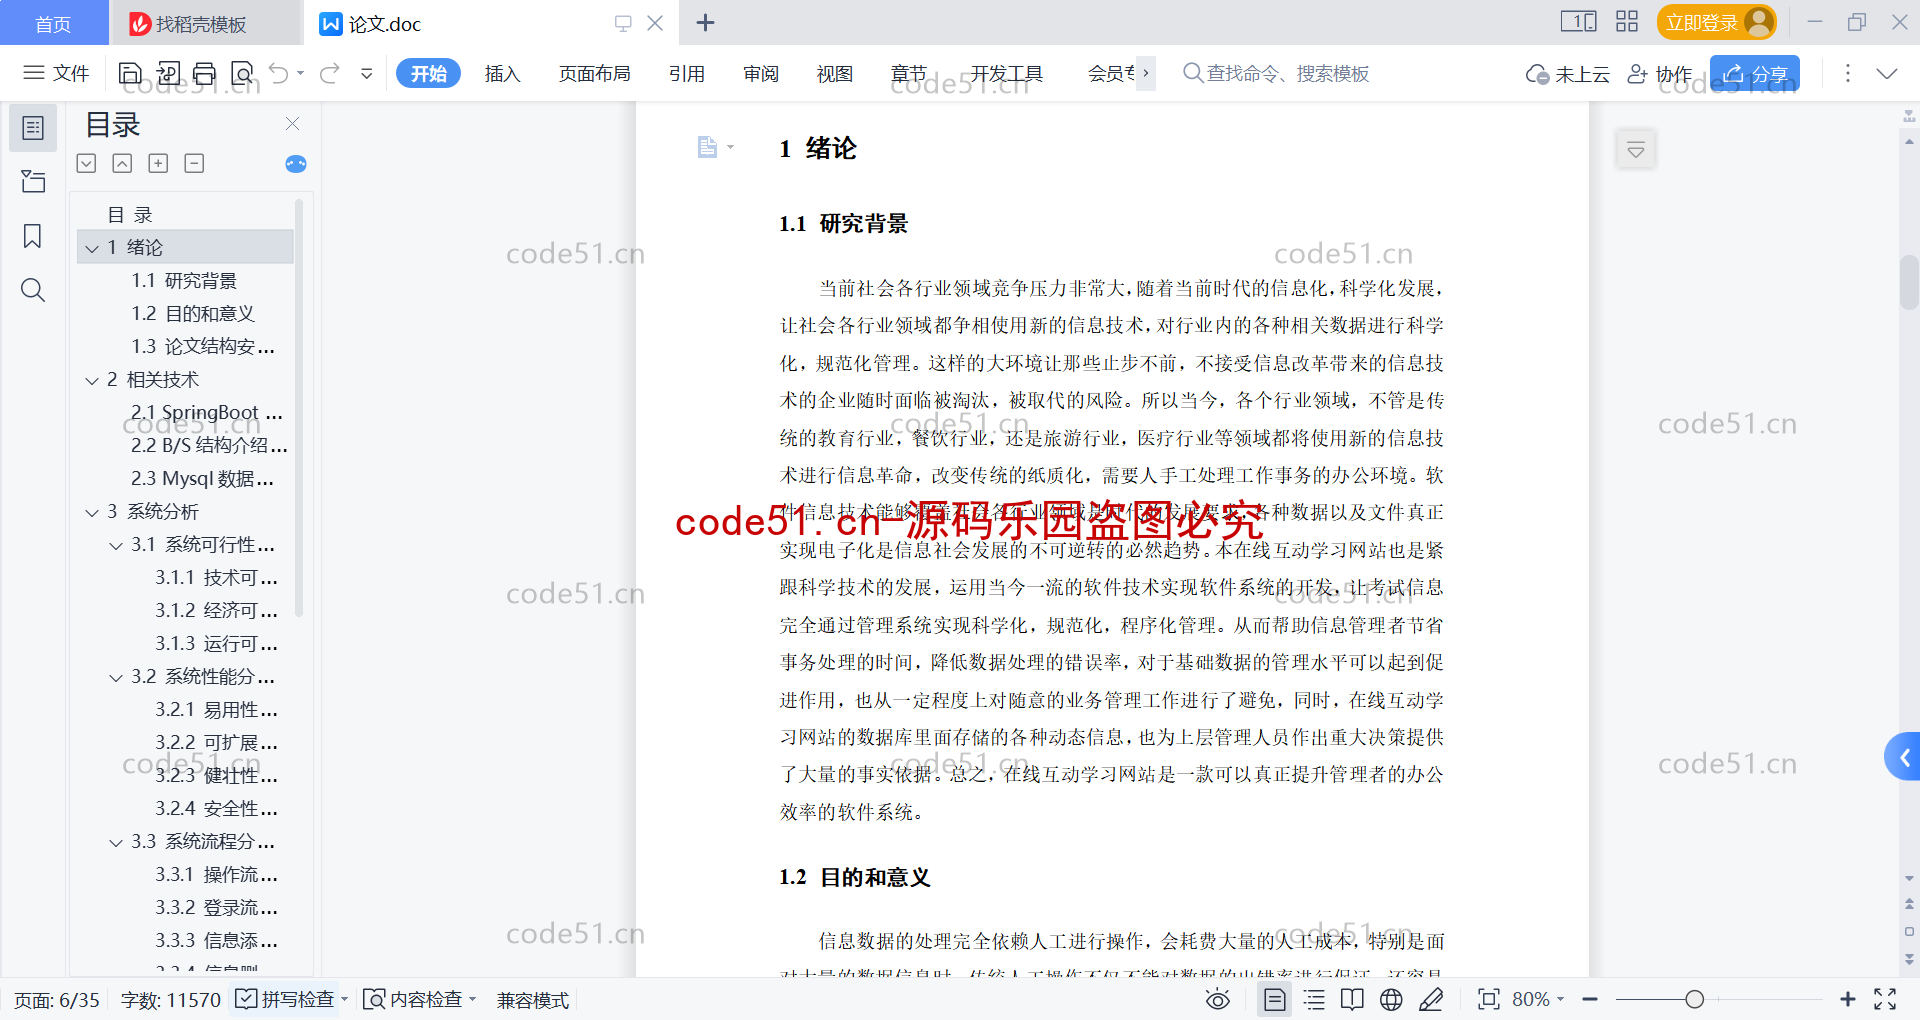Collapse the 3 系统分析 tree node
Screen dimensions: 1920x1020
click(92, 512)
